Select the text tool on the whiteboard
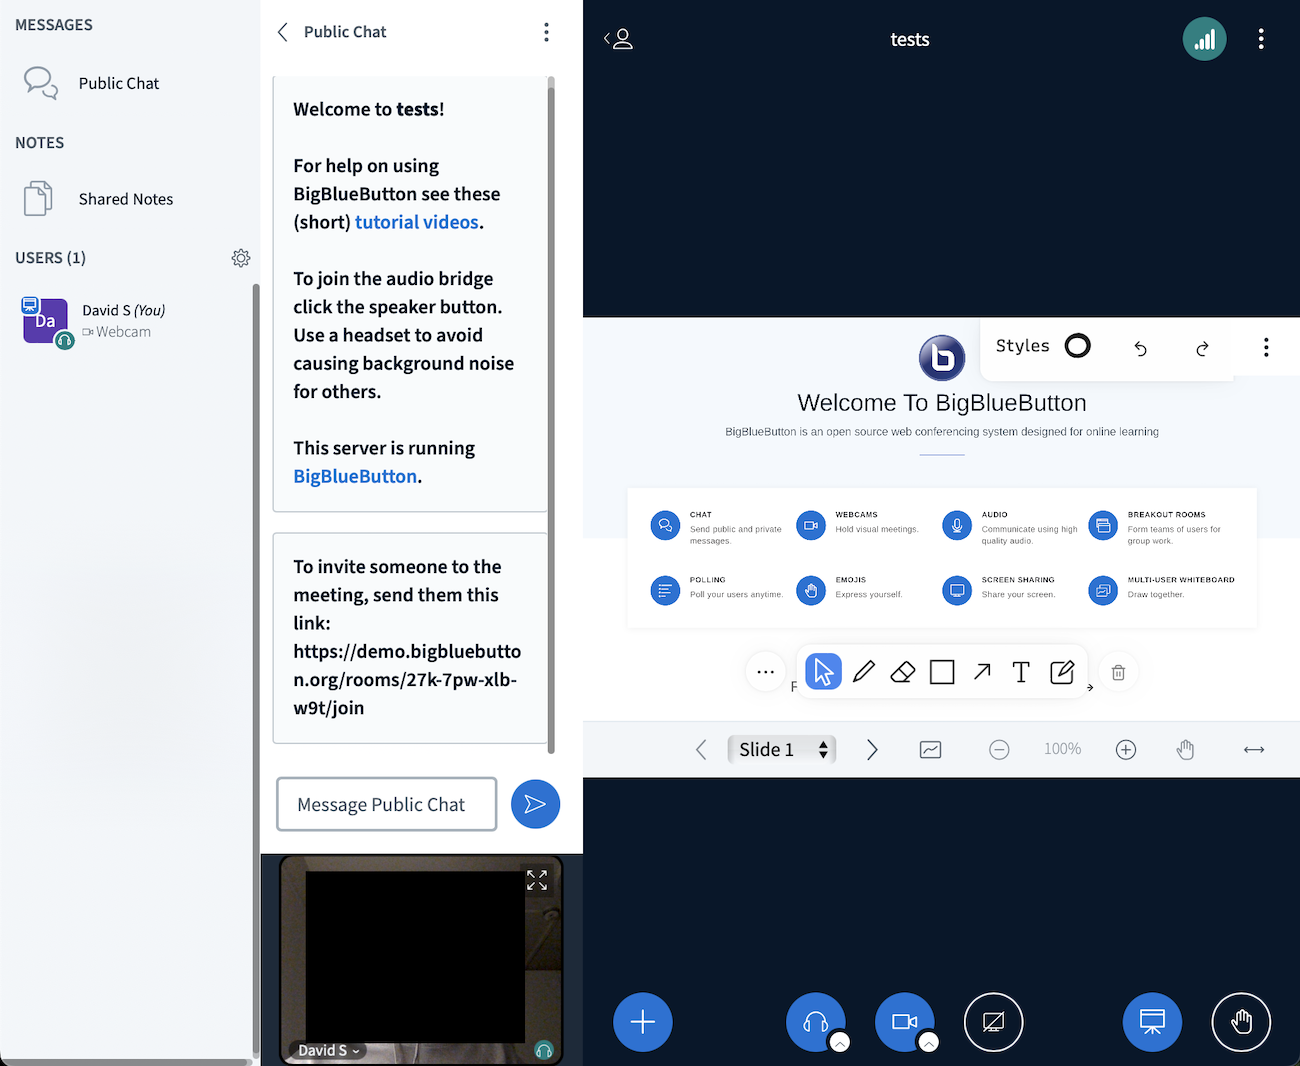 point(1021,672)
